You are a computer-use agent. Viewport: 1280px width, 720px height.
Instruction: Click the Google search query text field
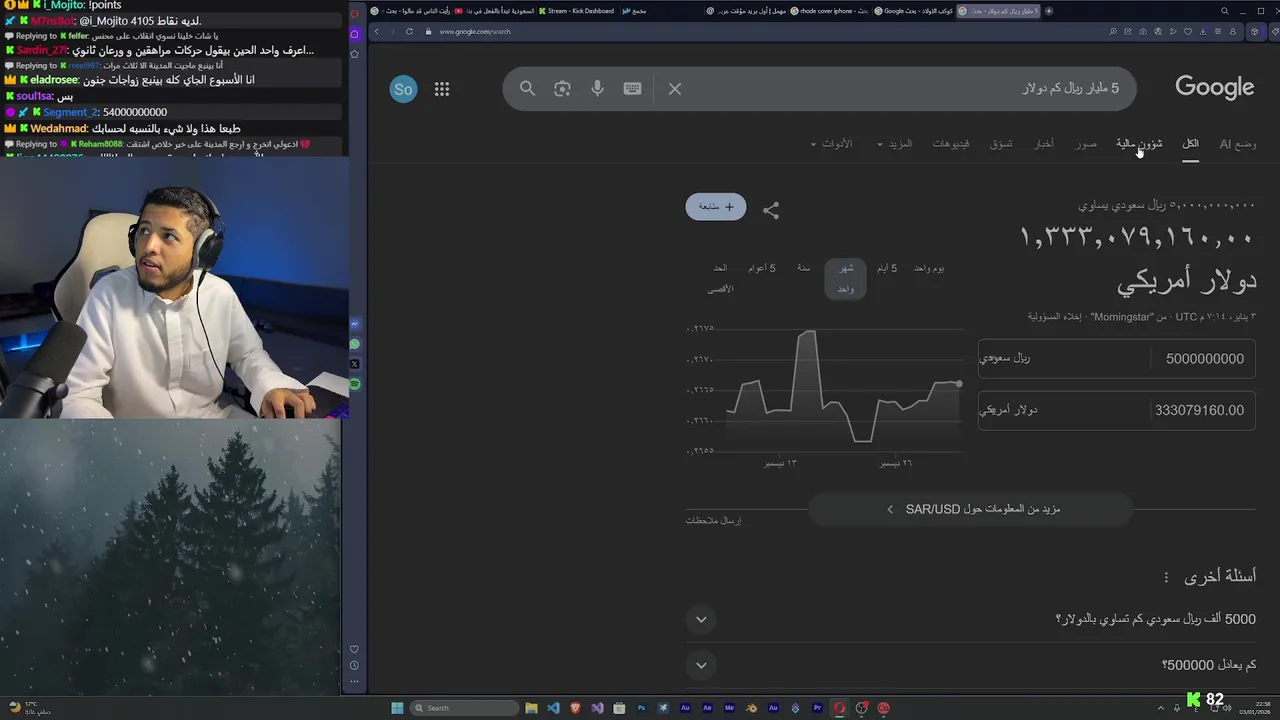[905, 89]
